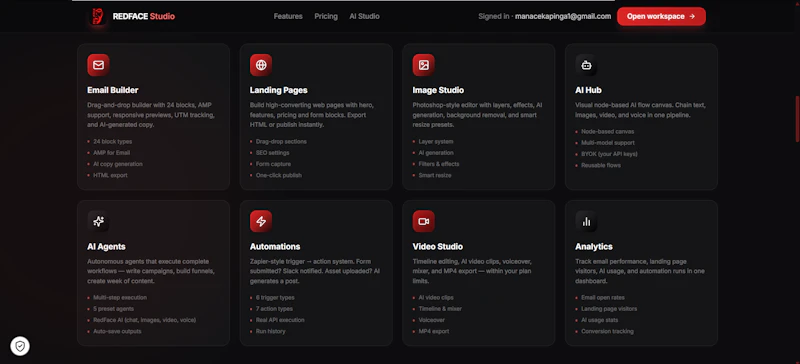The height and width of the screenshot is (364, 800).
Task: Click the 'Layer system' bullet
Action: pyautogui.click(x=433, y=141)
